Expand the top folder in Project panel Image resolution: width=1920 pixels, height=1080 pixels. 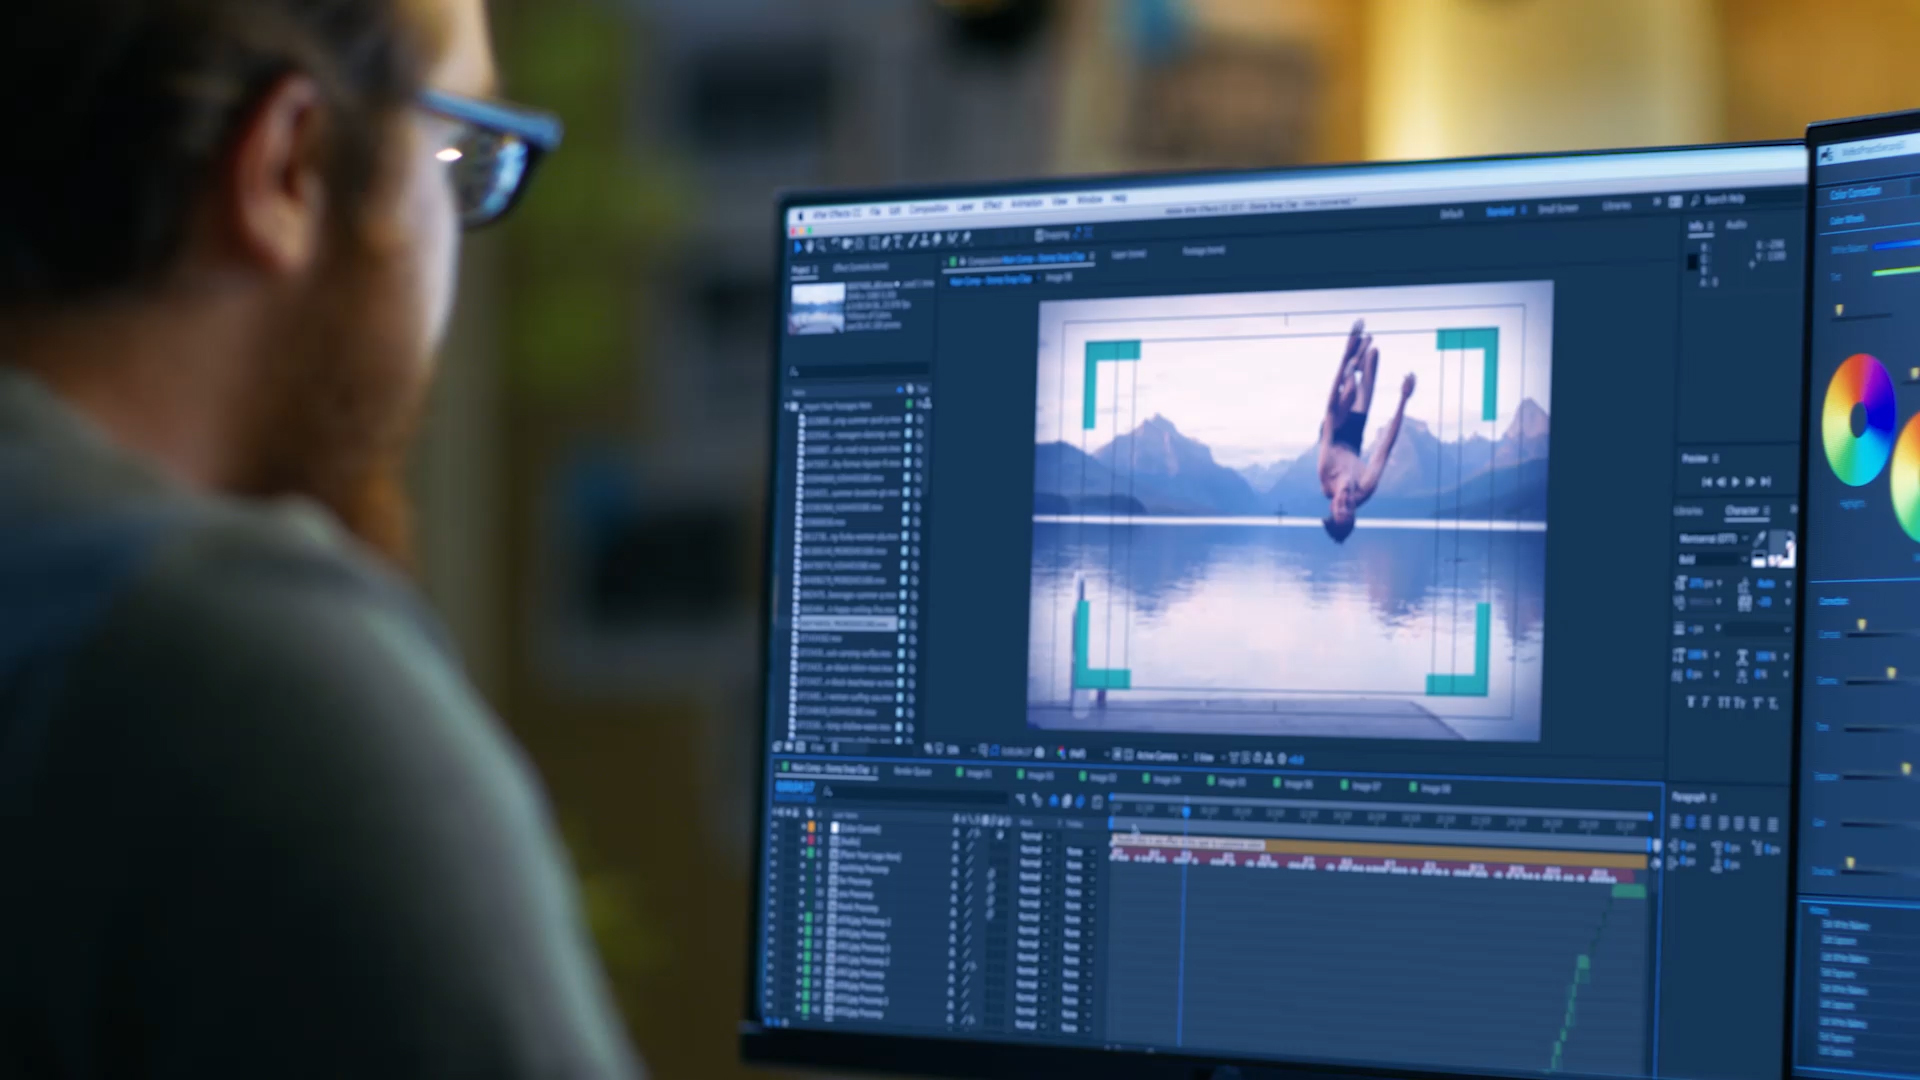[788, 407]
